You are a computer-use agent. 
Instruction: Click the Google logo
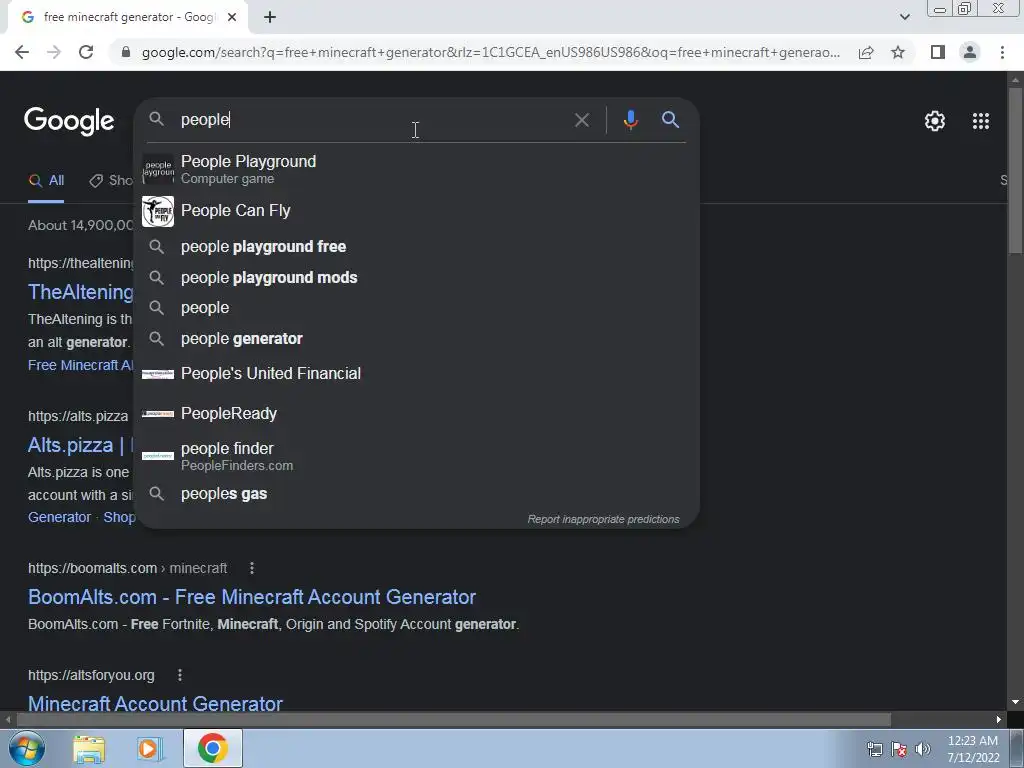[x=69, y=121]
